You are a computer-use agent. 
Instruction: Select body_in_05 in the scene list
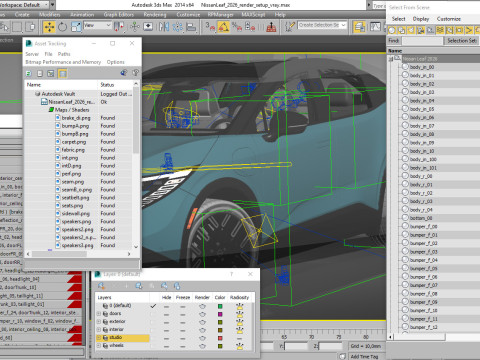[x=422, y=109]
